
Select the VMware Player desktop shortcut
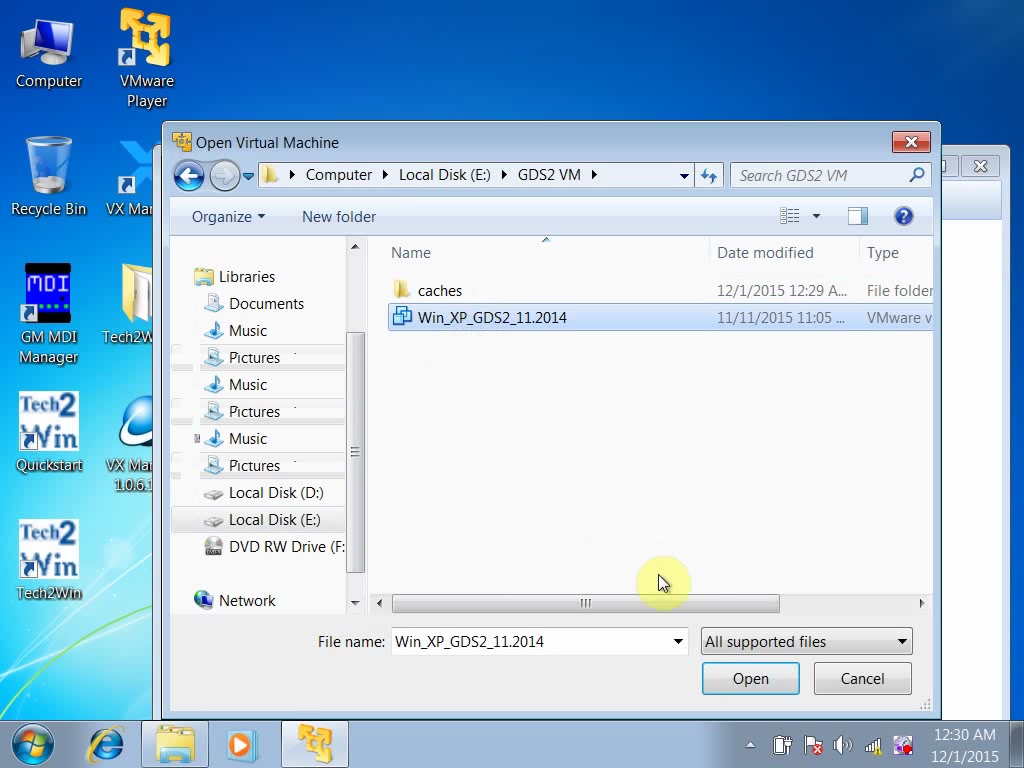[x=146, y=57]
